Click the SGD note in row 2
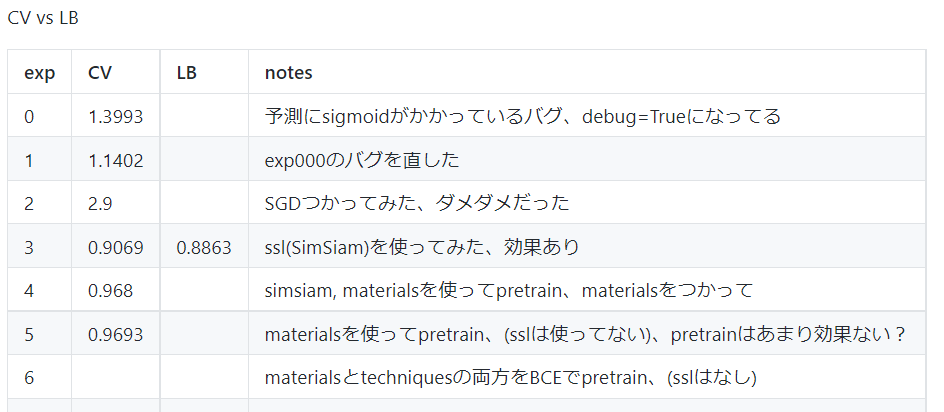Image resolution: width=944 pixels, height=412 pixels. pyautogui.click(x=417, y=203)
